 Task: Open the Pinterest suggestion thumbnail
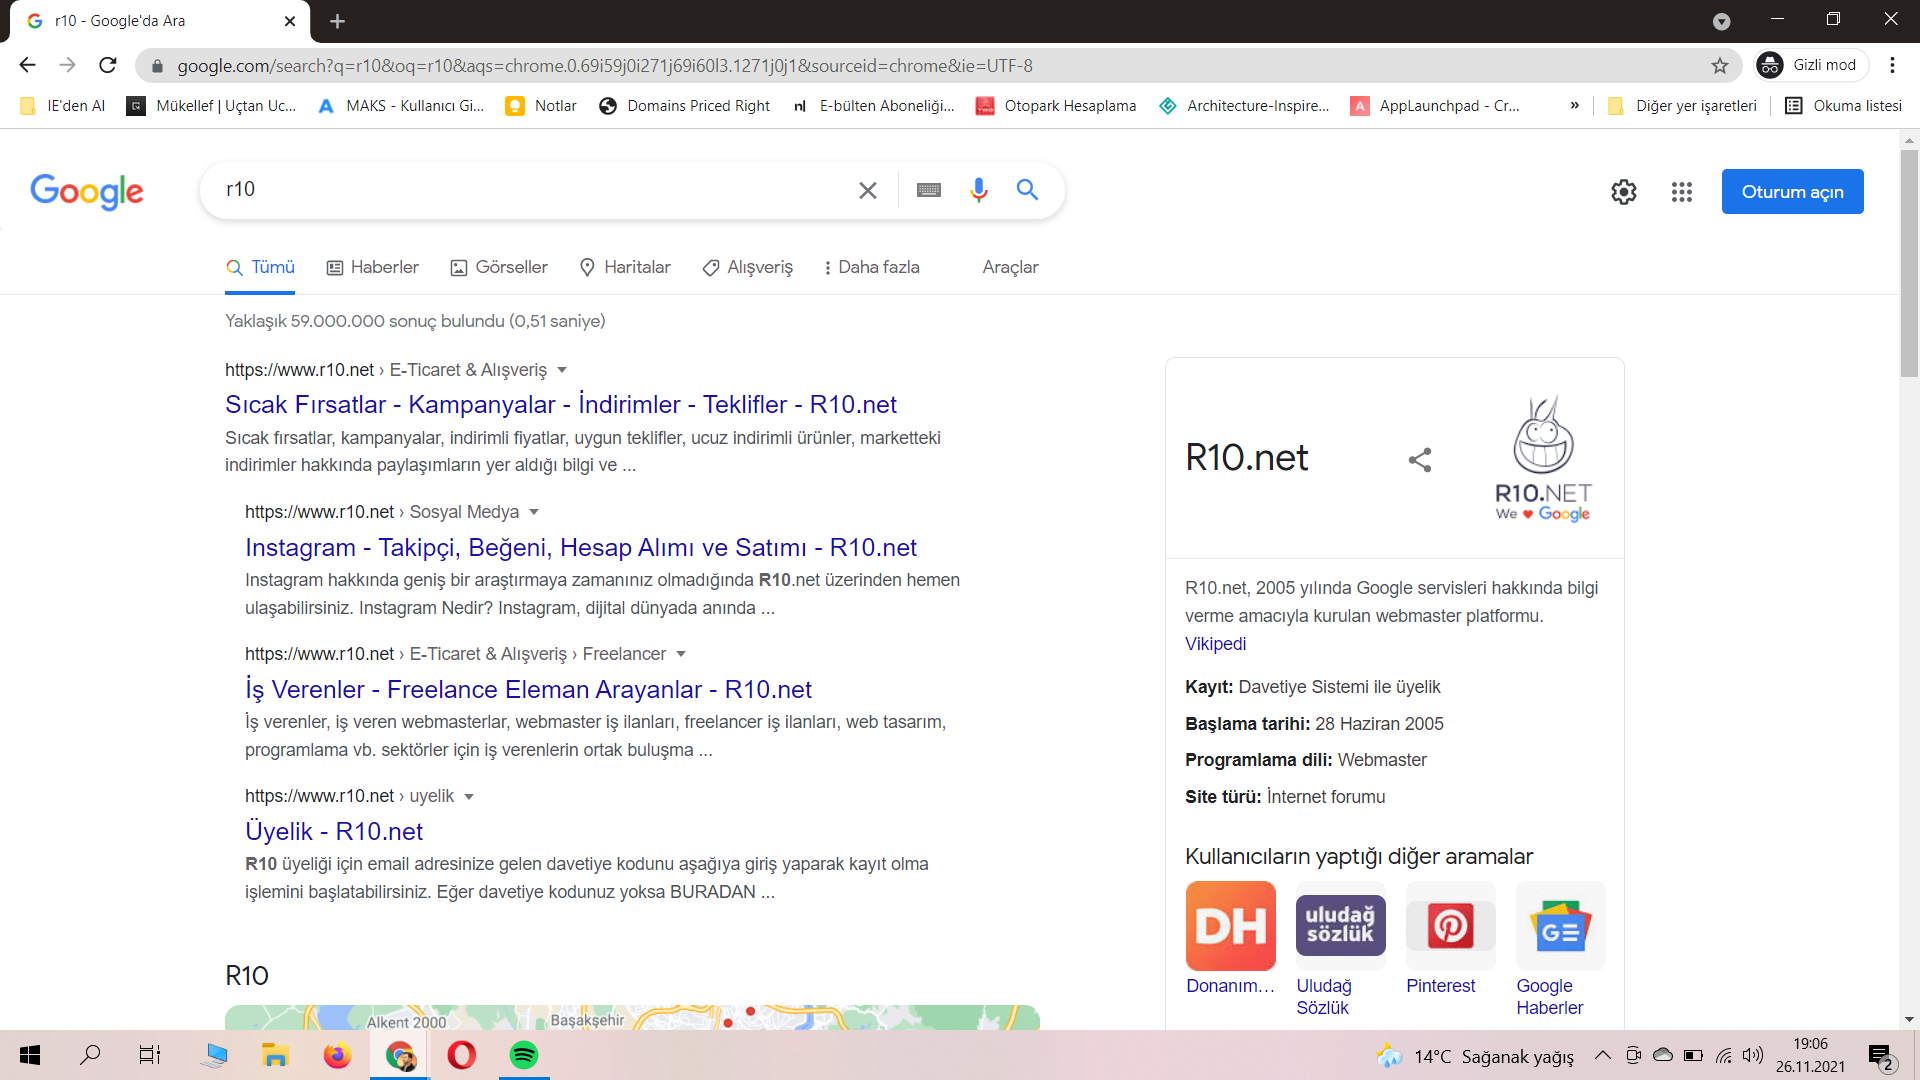[1450, 926]
